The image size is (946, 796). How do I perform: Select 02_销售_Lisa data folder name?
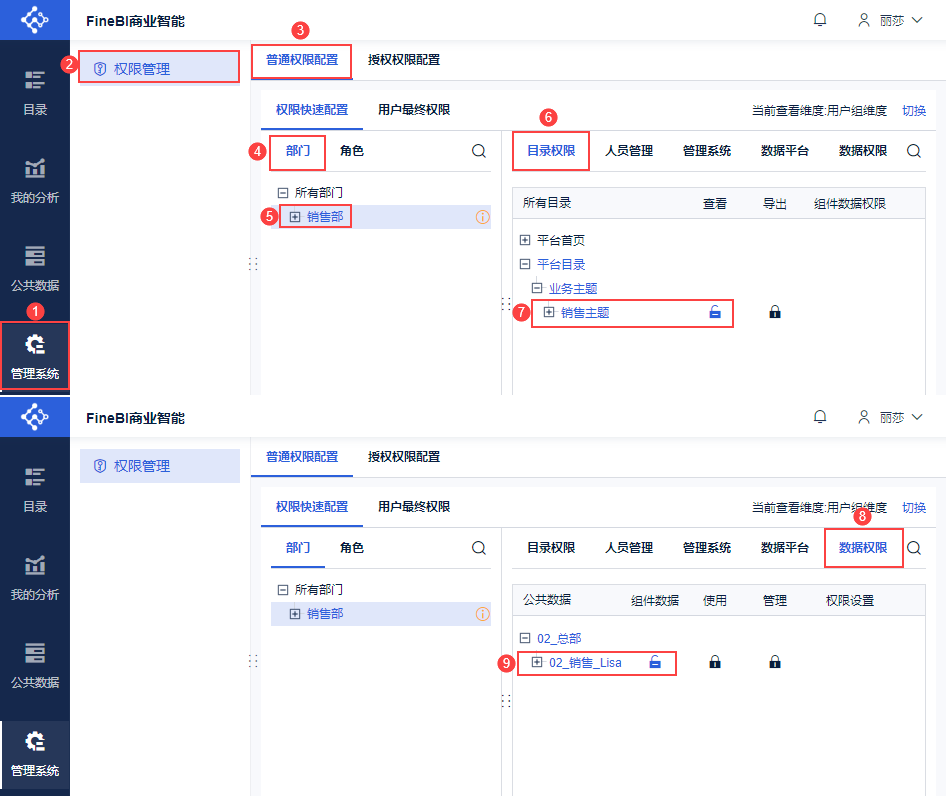tap(585, 663)
